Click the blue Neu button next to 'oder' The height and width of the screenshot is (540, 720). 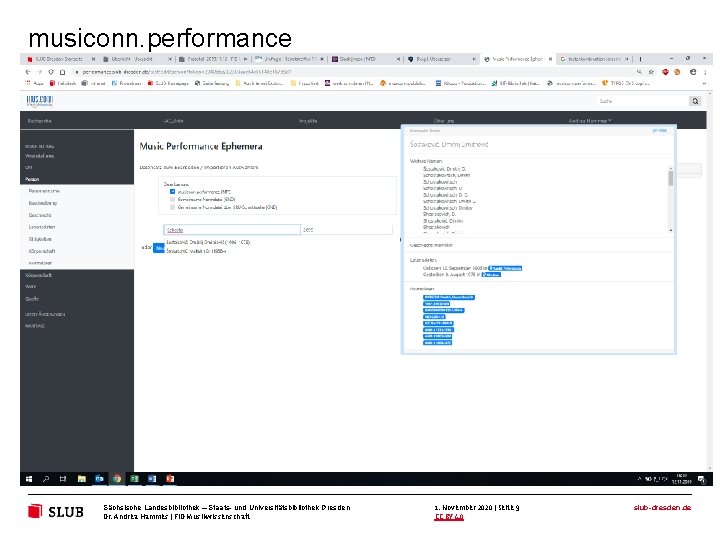[x=159, y=248]
